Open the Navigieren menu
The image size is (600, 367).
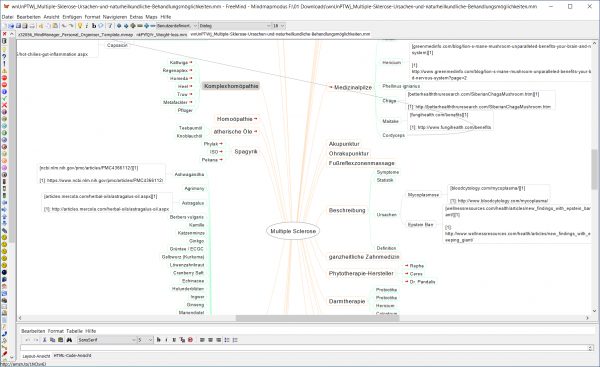pyautogui.click(x=115, y=17)
